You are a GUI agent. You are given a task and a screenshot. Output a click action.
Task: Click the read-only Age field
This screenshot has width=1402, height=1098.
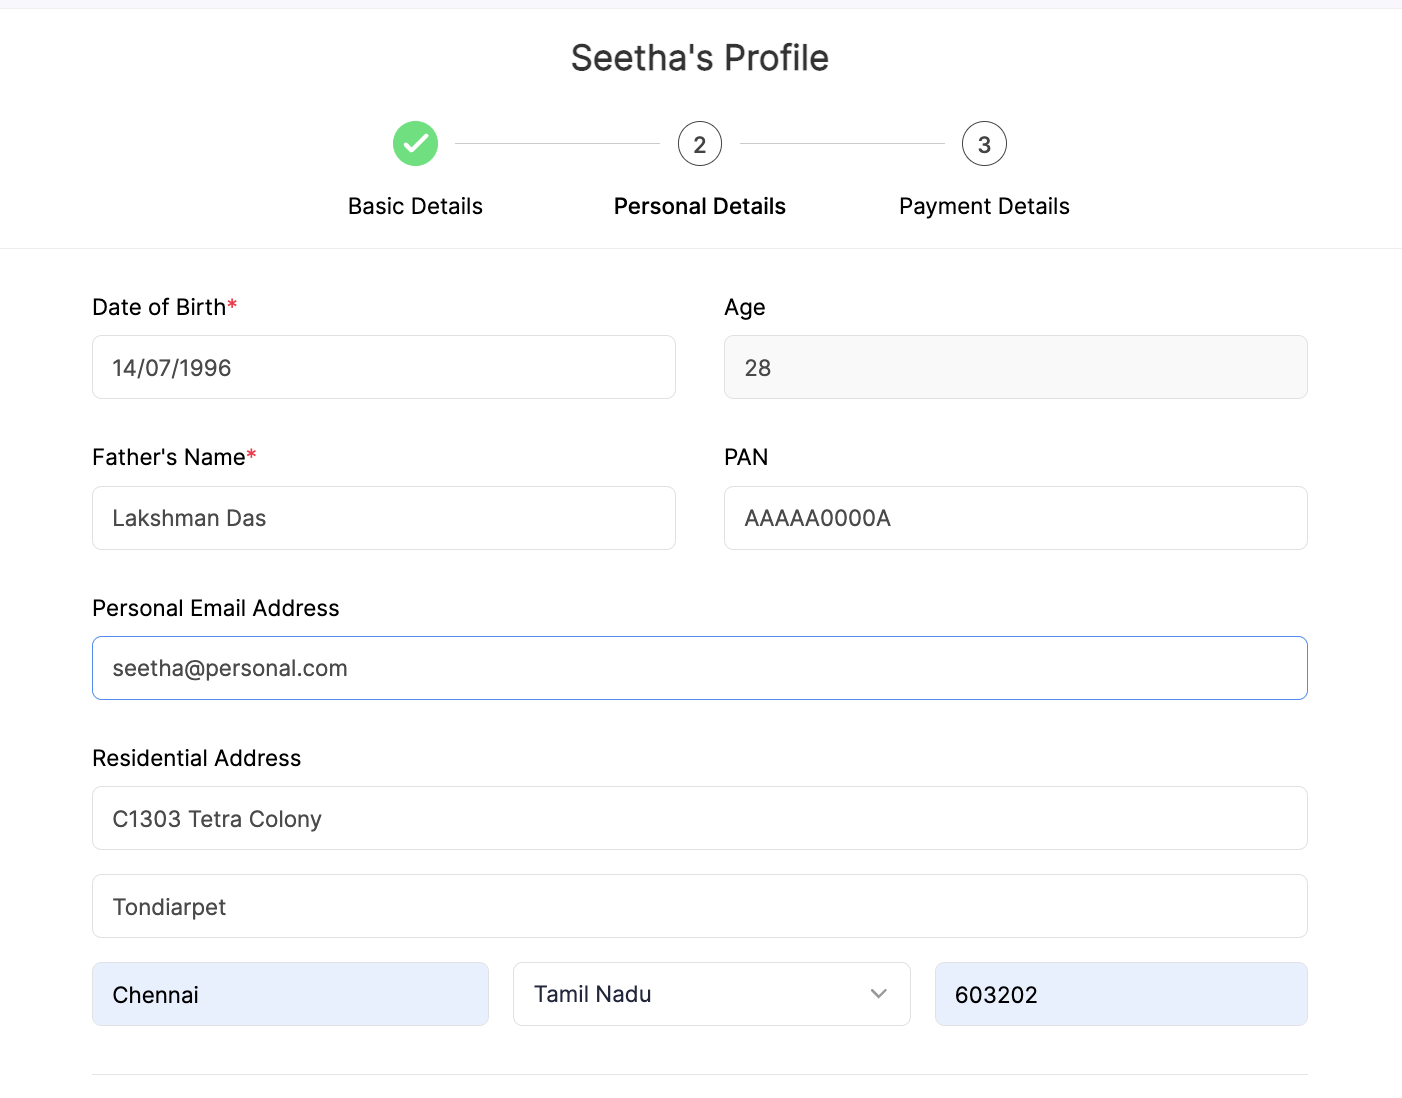[x=1015, y=367]
